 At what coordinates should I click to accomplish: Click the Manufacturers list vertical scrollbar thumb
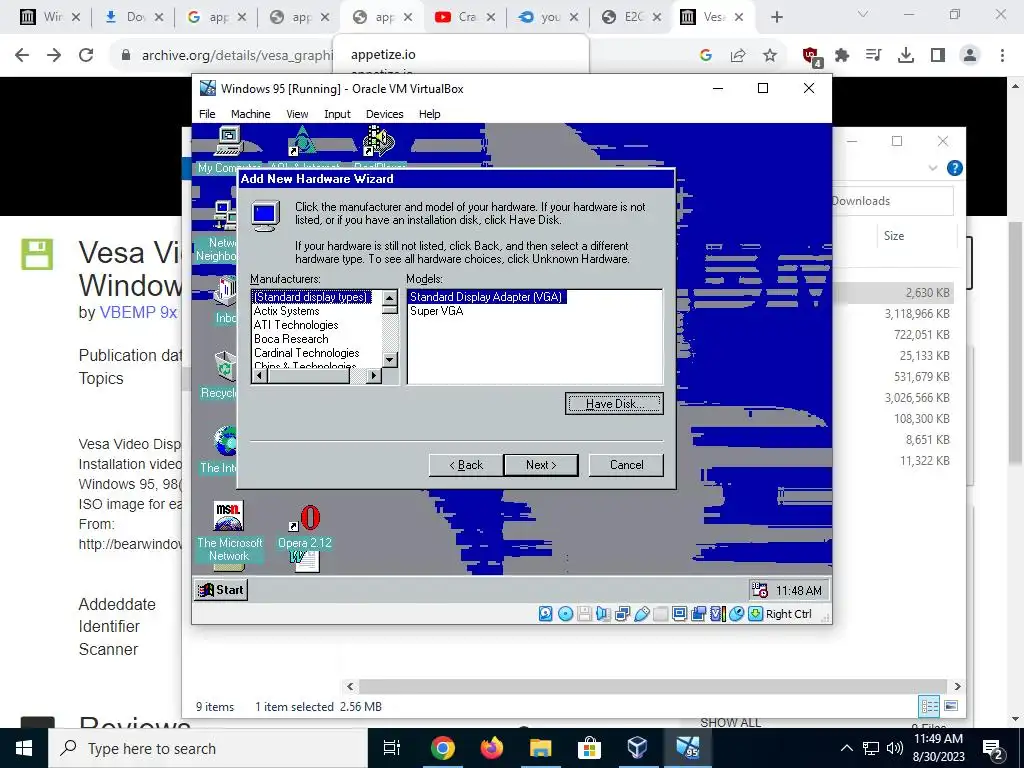click(390, 310)
